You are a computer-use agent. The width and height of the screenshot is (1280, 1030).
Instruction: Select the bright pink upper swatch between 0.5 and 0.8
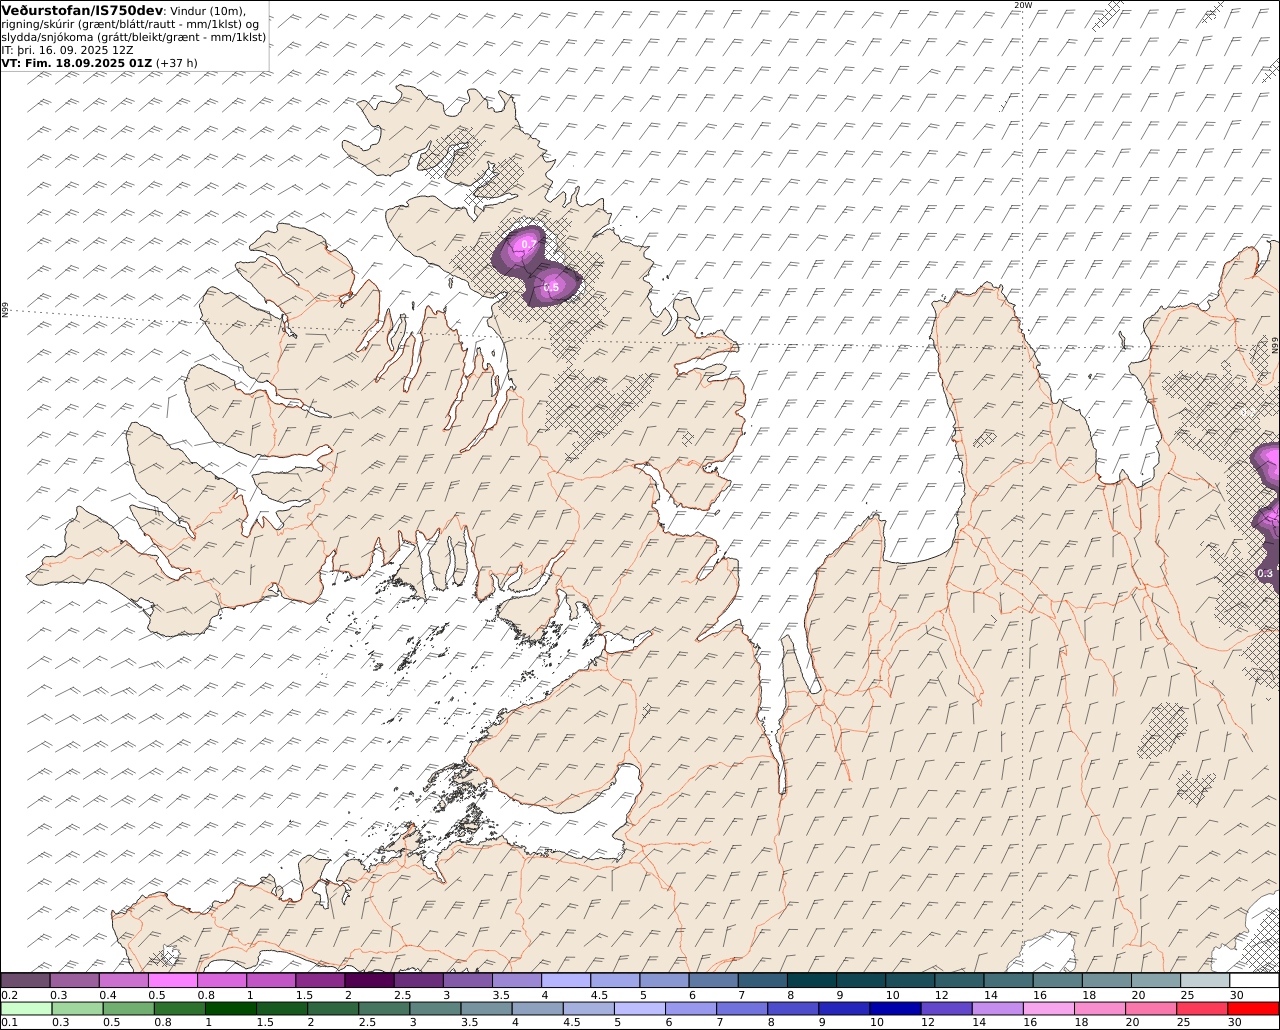172,980
